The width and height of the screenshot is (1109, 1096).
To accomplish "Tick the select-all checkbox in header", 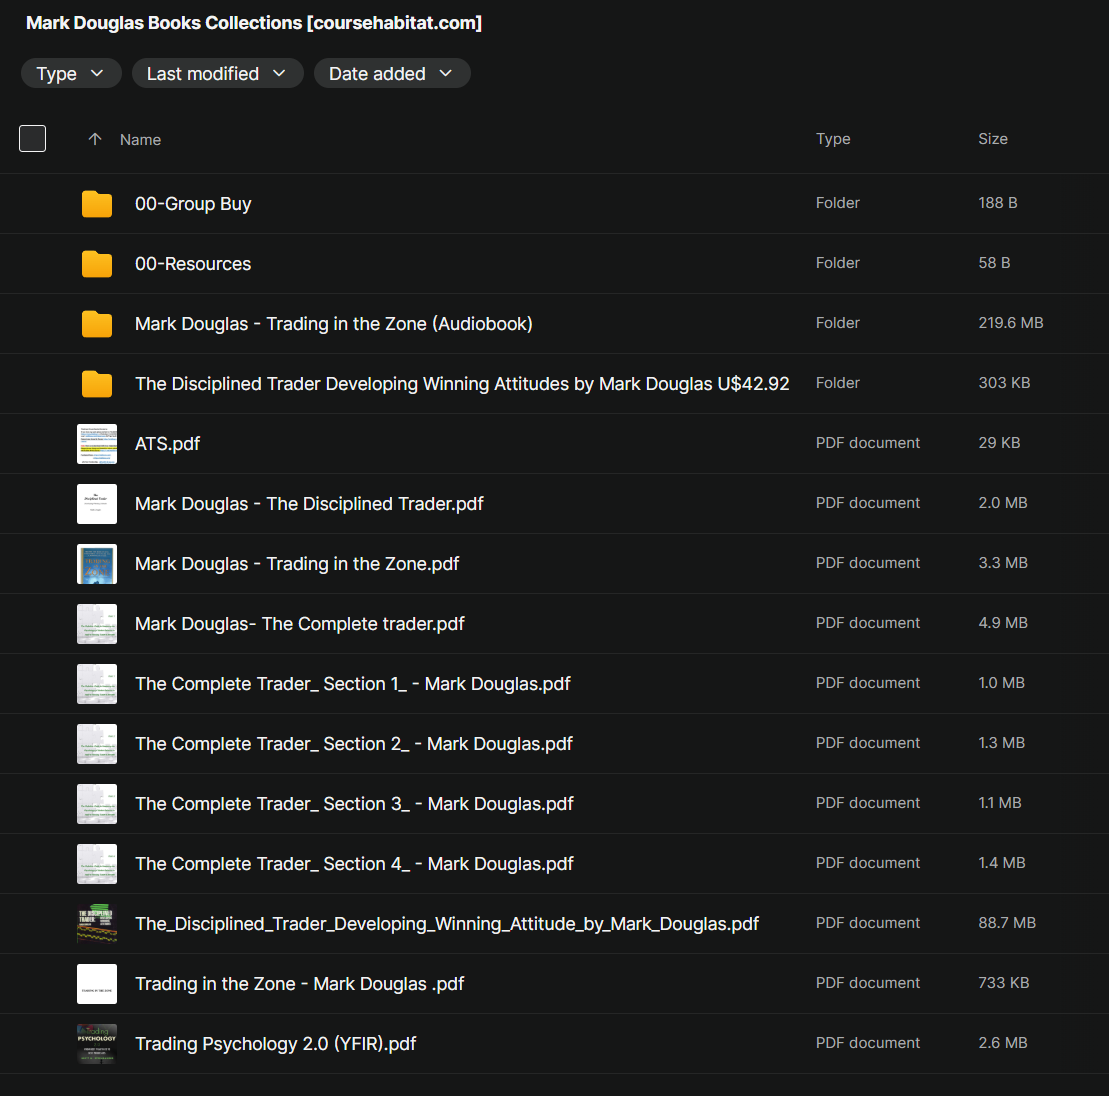I will click(x=33, y=139).
